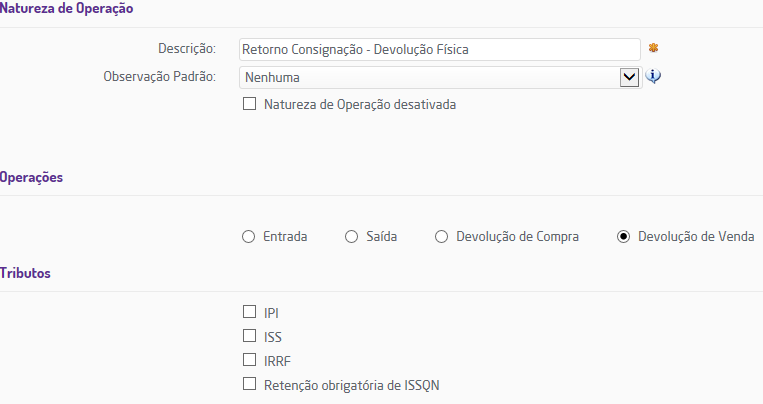
Task: Click the Observação Padrão field label
Action: coord(160,76)
